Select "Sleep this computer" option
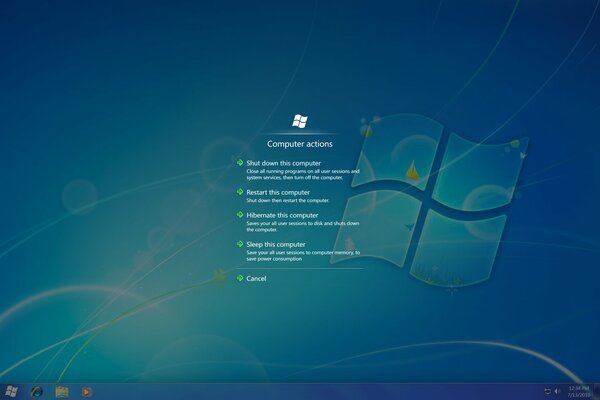The image size is (600, 400). [276, 243]
